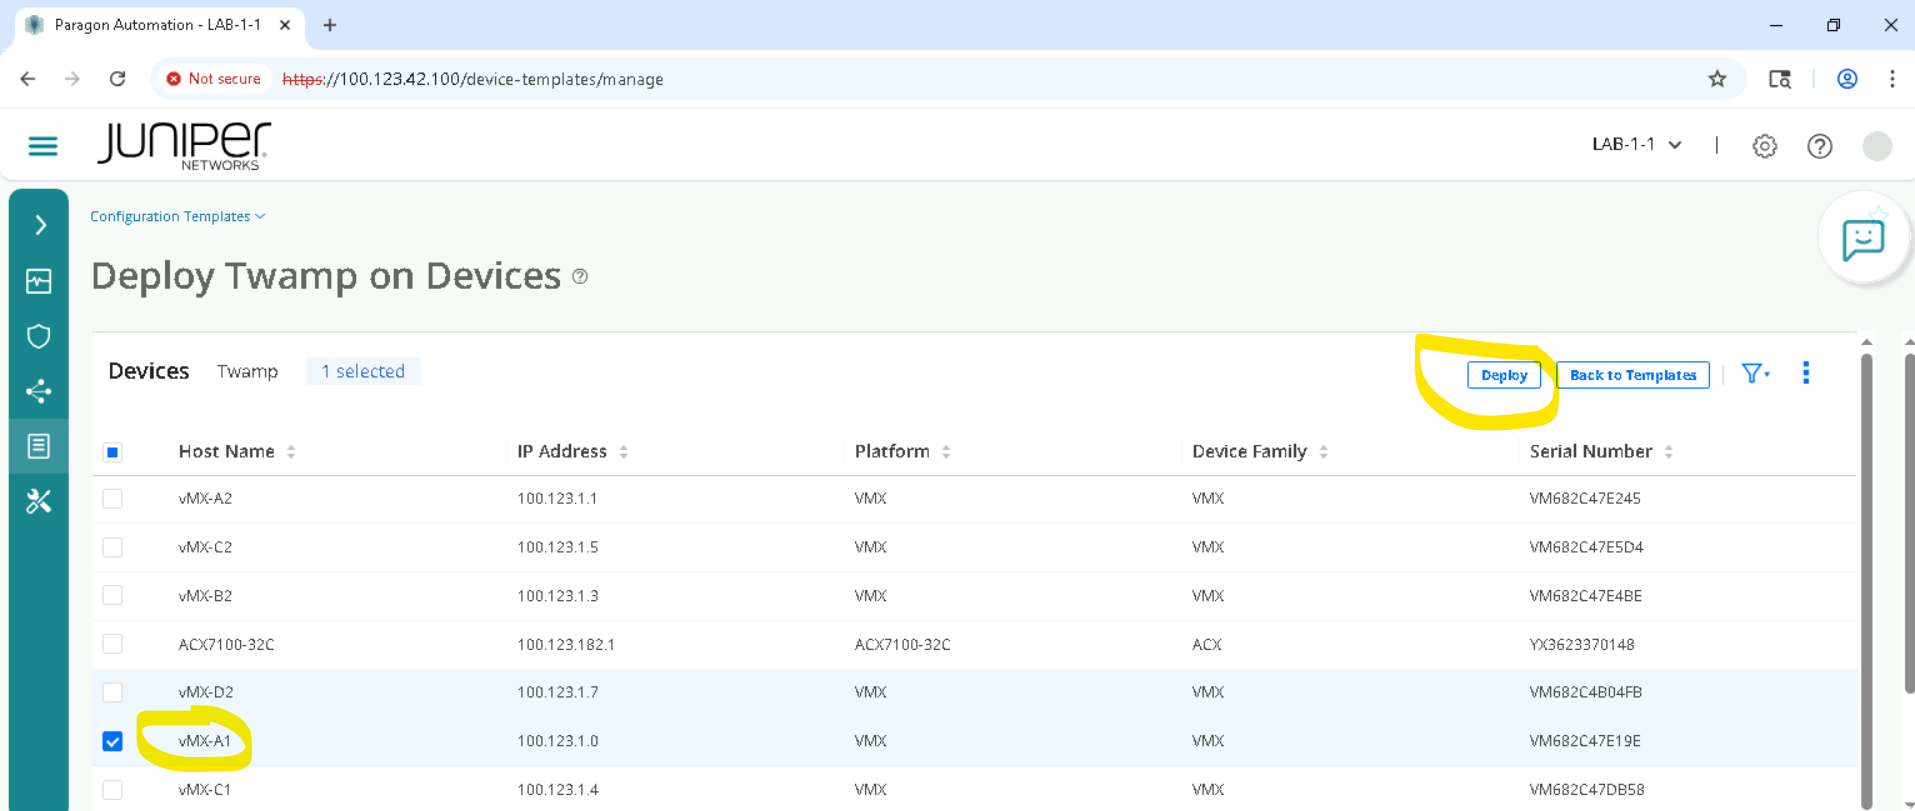Open the three-dot more options menu

(x=1805, y=373)
